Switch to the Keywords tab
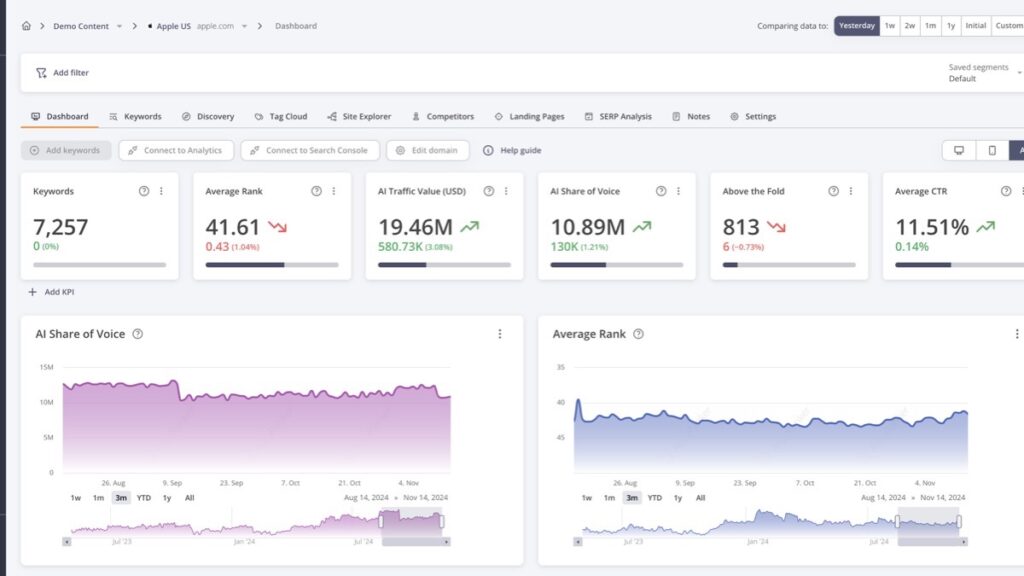Viewport: 1024px width, 576px height. pos(135,116)
